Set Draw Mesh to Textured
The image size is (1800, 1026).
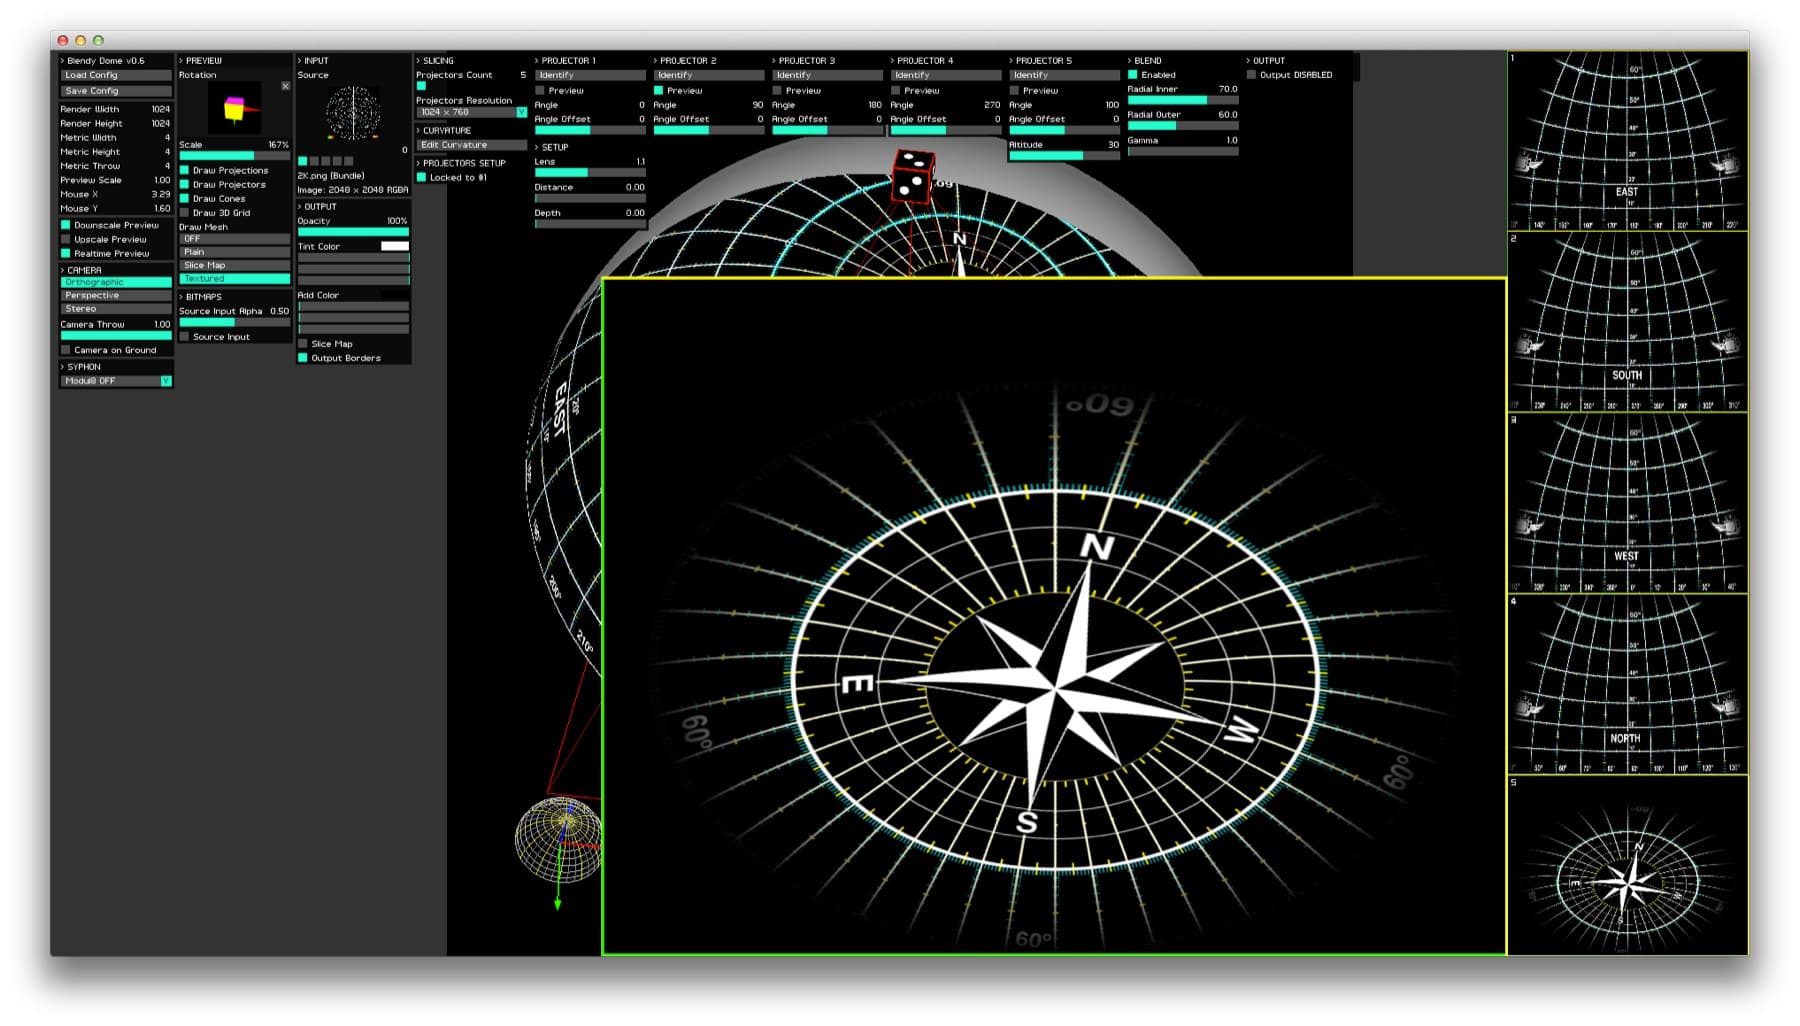click(x=235, y=278)
